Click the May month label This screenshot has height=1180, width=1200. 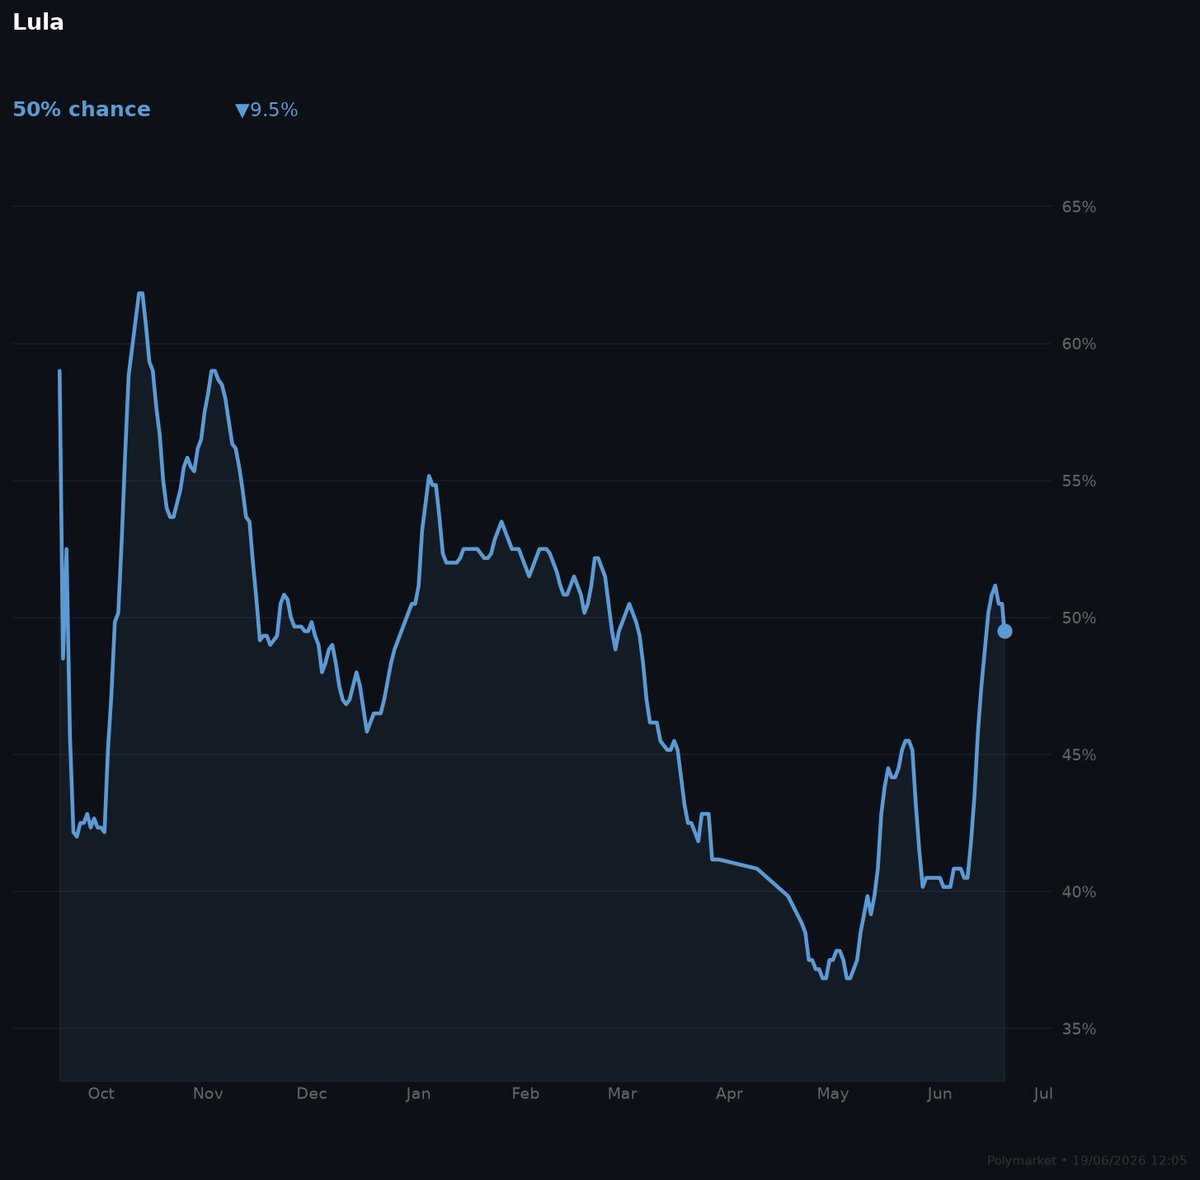pos(833,1094)
